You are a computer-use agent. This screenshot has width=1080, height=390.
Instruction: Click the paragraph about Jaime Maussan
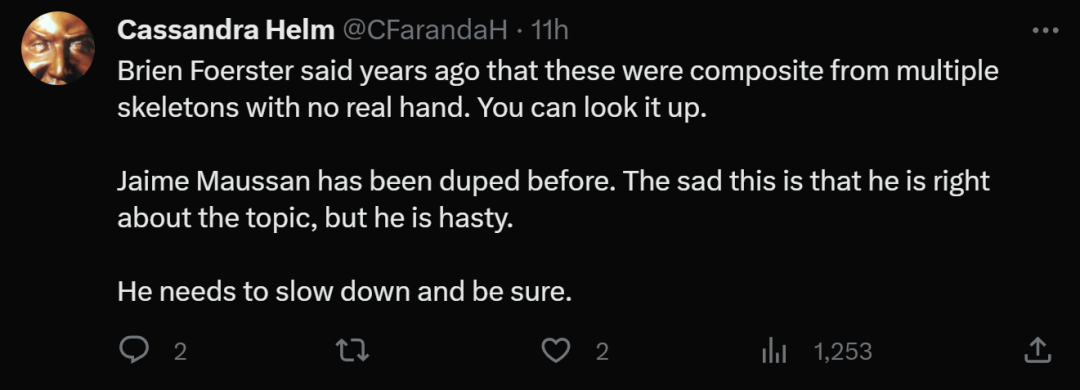(x=554, y=200)
